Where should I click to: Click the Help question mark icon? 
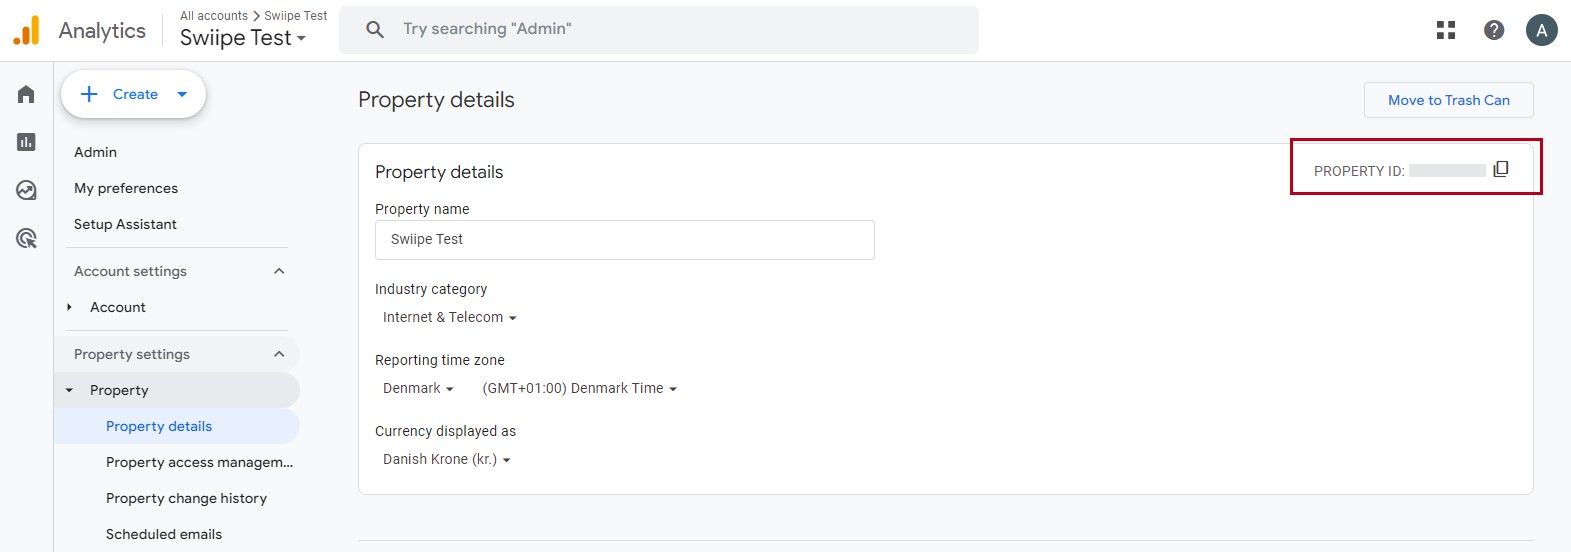click(x=1494, y=30)
